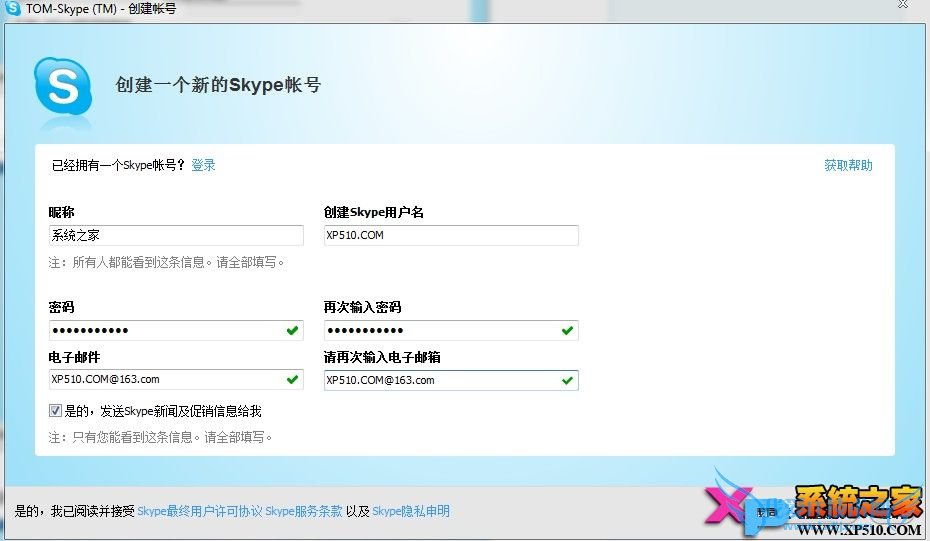This screenshot has width=930, height=541.
Task: Click the note 所有人都能看到这条信息
Action: 167,262
